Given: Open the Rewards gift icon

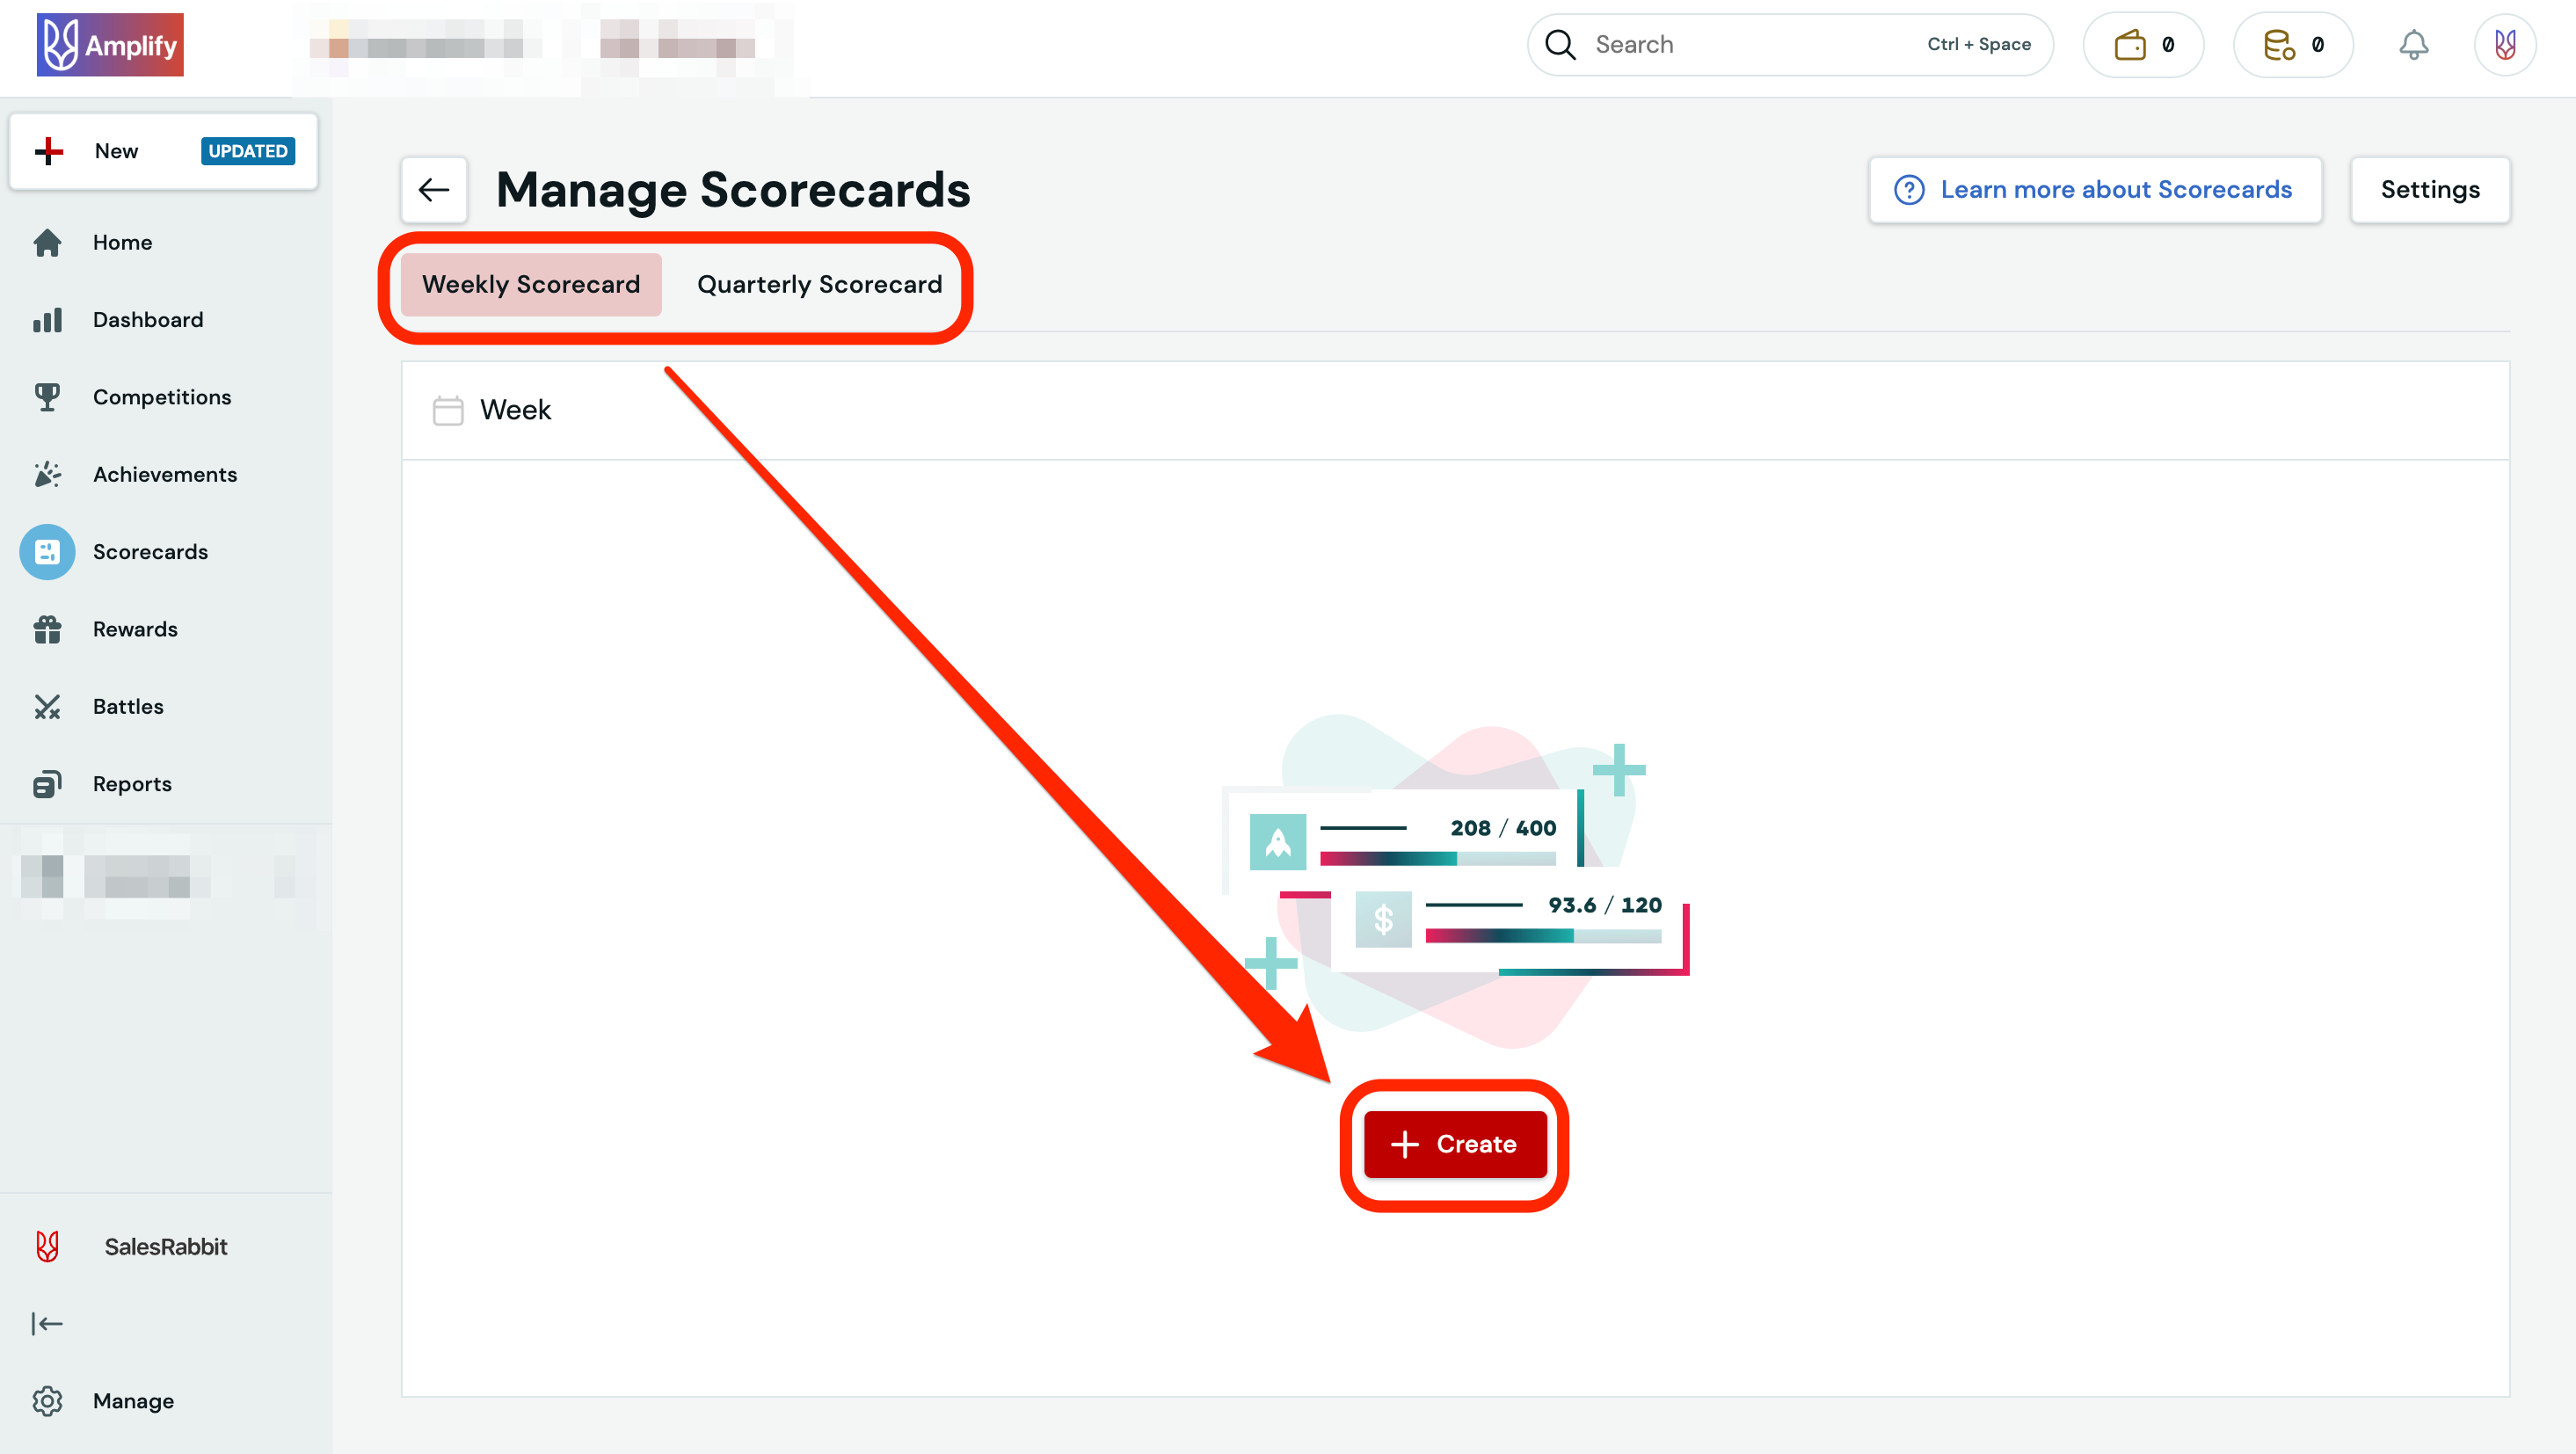Looking at the screenshot, I should click(x=47, y=629).
